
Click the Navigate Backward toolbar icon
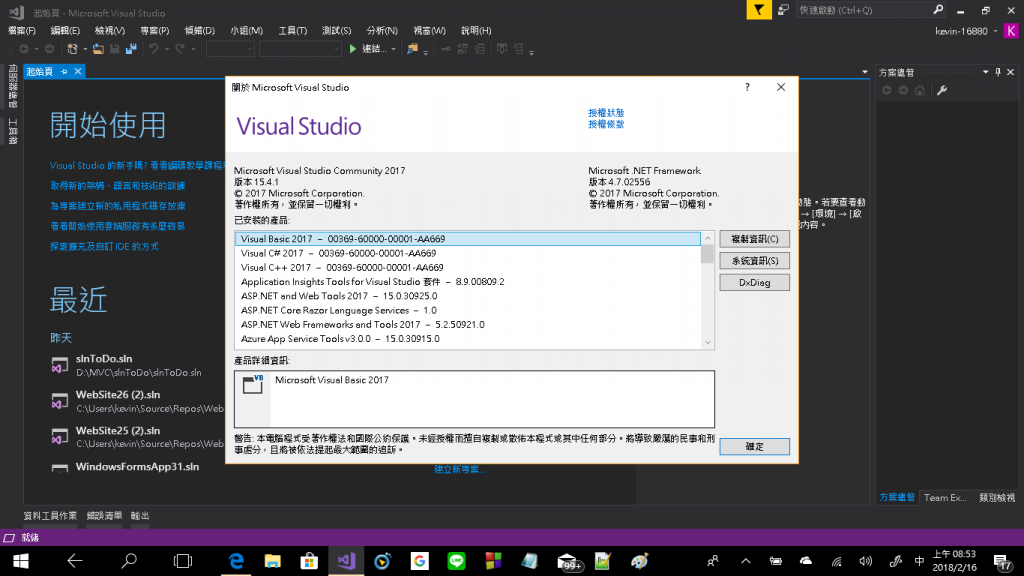[24, 49]
